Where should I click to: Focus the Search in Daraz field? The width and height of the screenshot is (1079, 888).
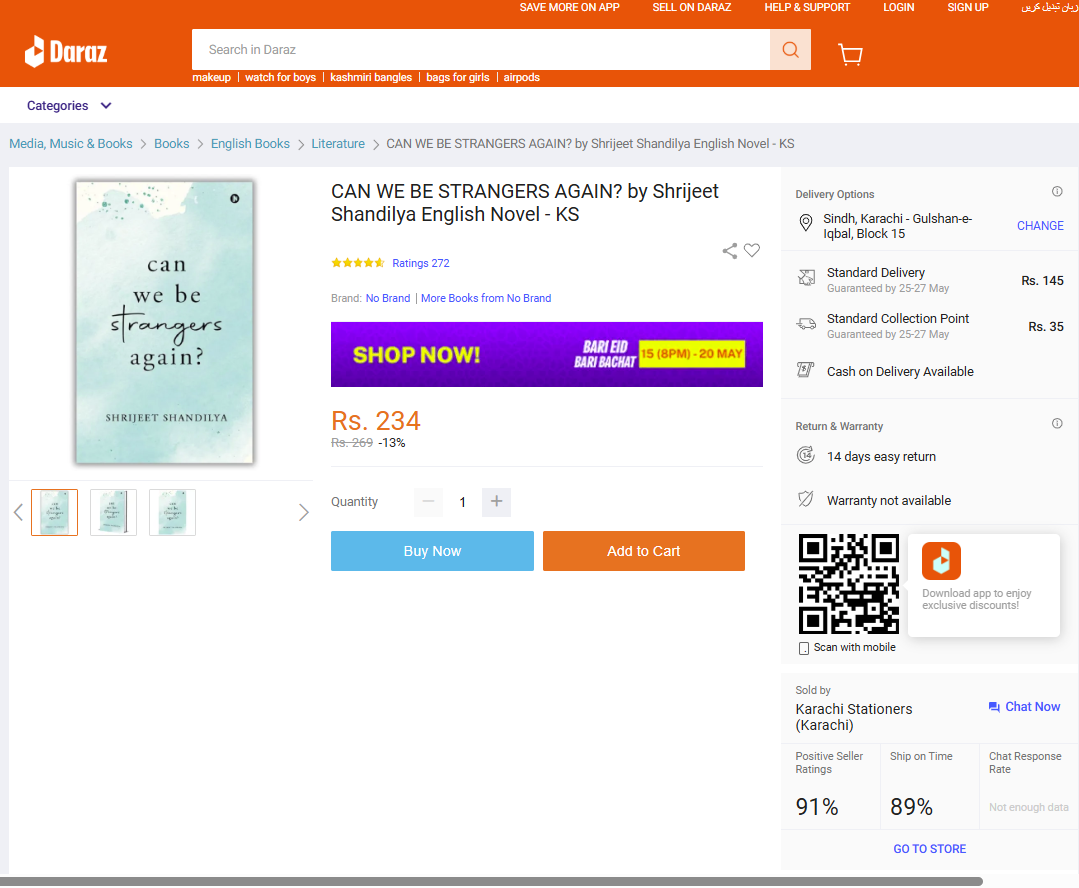point(480,50)
